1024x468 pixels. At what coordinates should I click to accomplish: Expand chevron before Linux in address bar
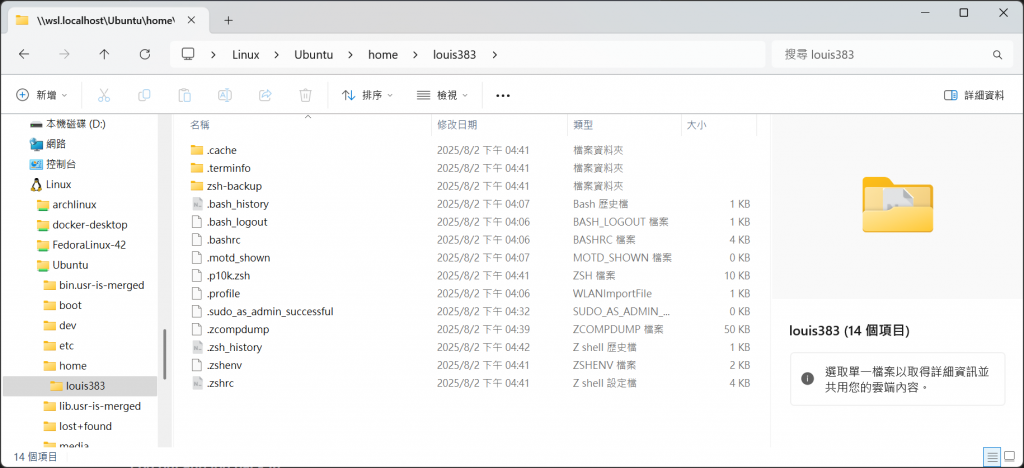pyautogui.click(x=214, y=55)
